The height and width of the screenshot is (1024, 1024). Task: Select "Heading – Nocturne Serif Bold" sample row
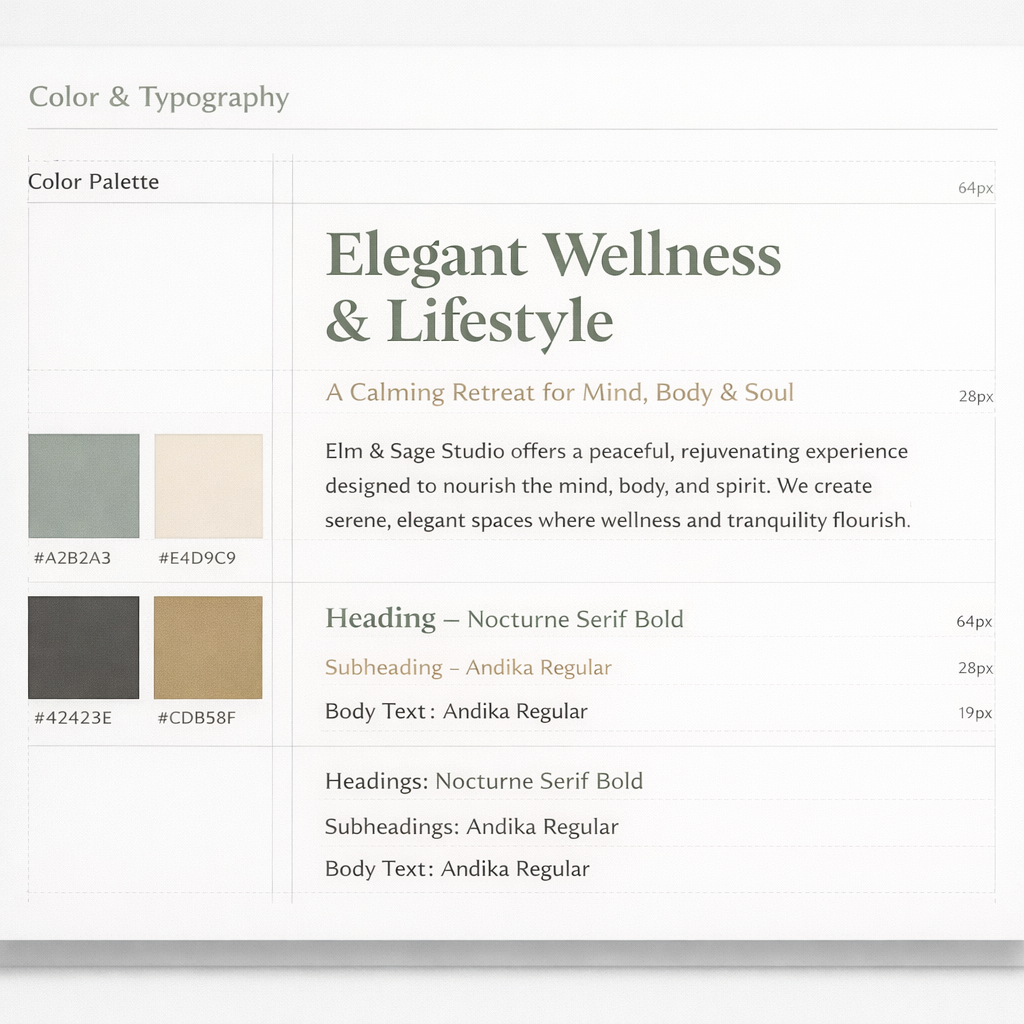pyautogui.click(x=504, y=620)
